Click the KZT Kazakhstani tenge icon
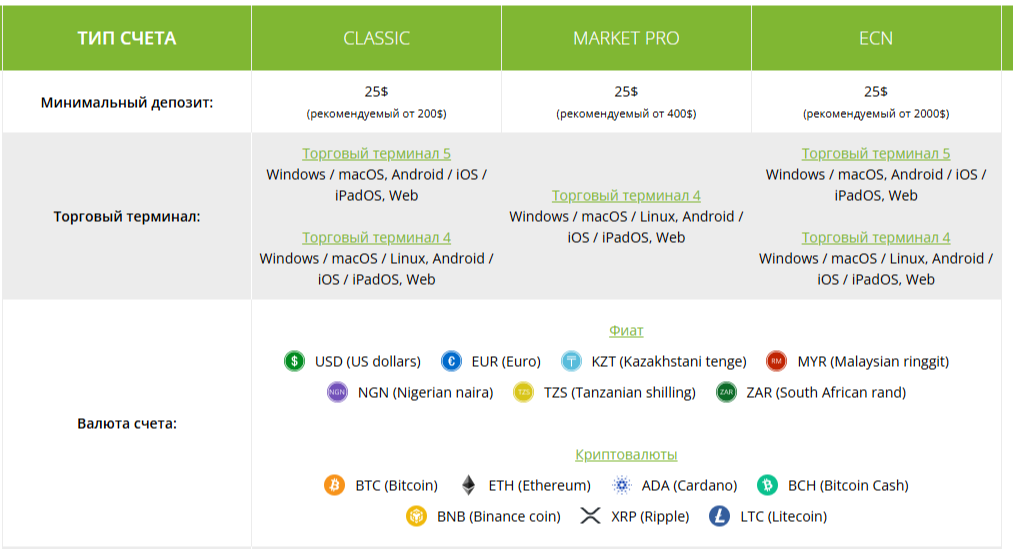 pos(571,361)
